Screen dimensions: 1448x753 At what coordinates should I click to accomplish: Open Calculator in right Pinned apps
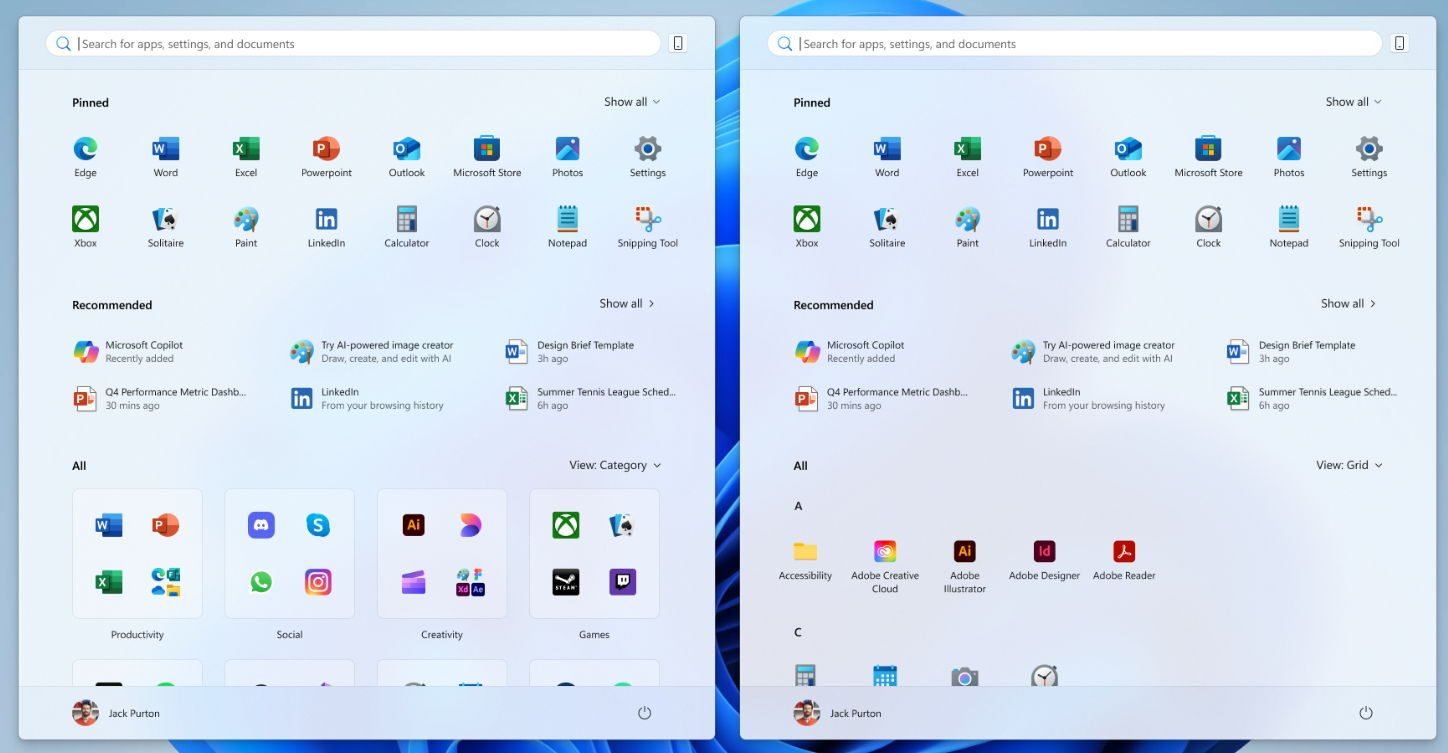point(1128,226)
